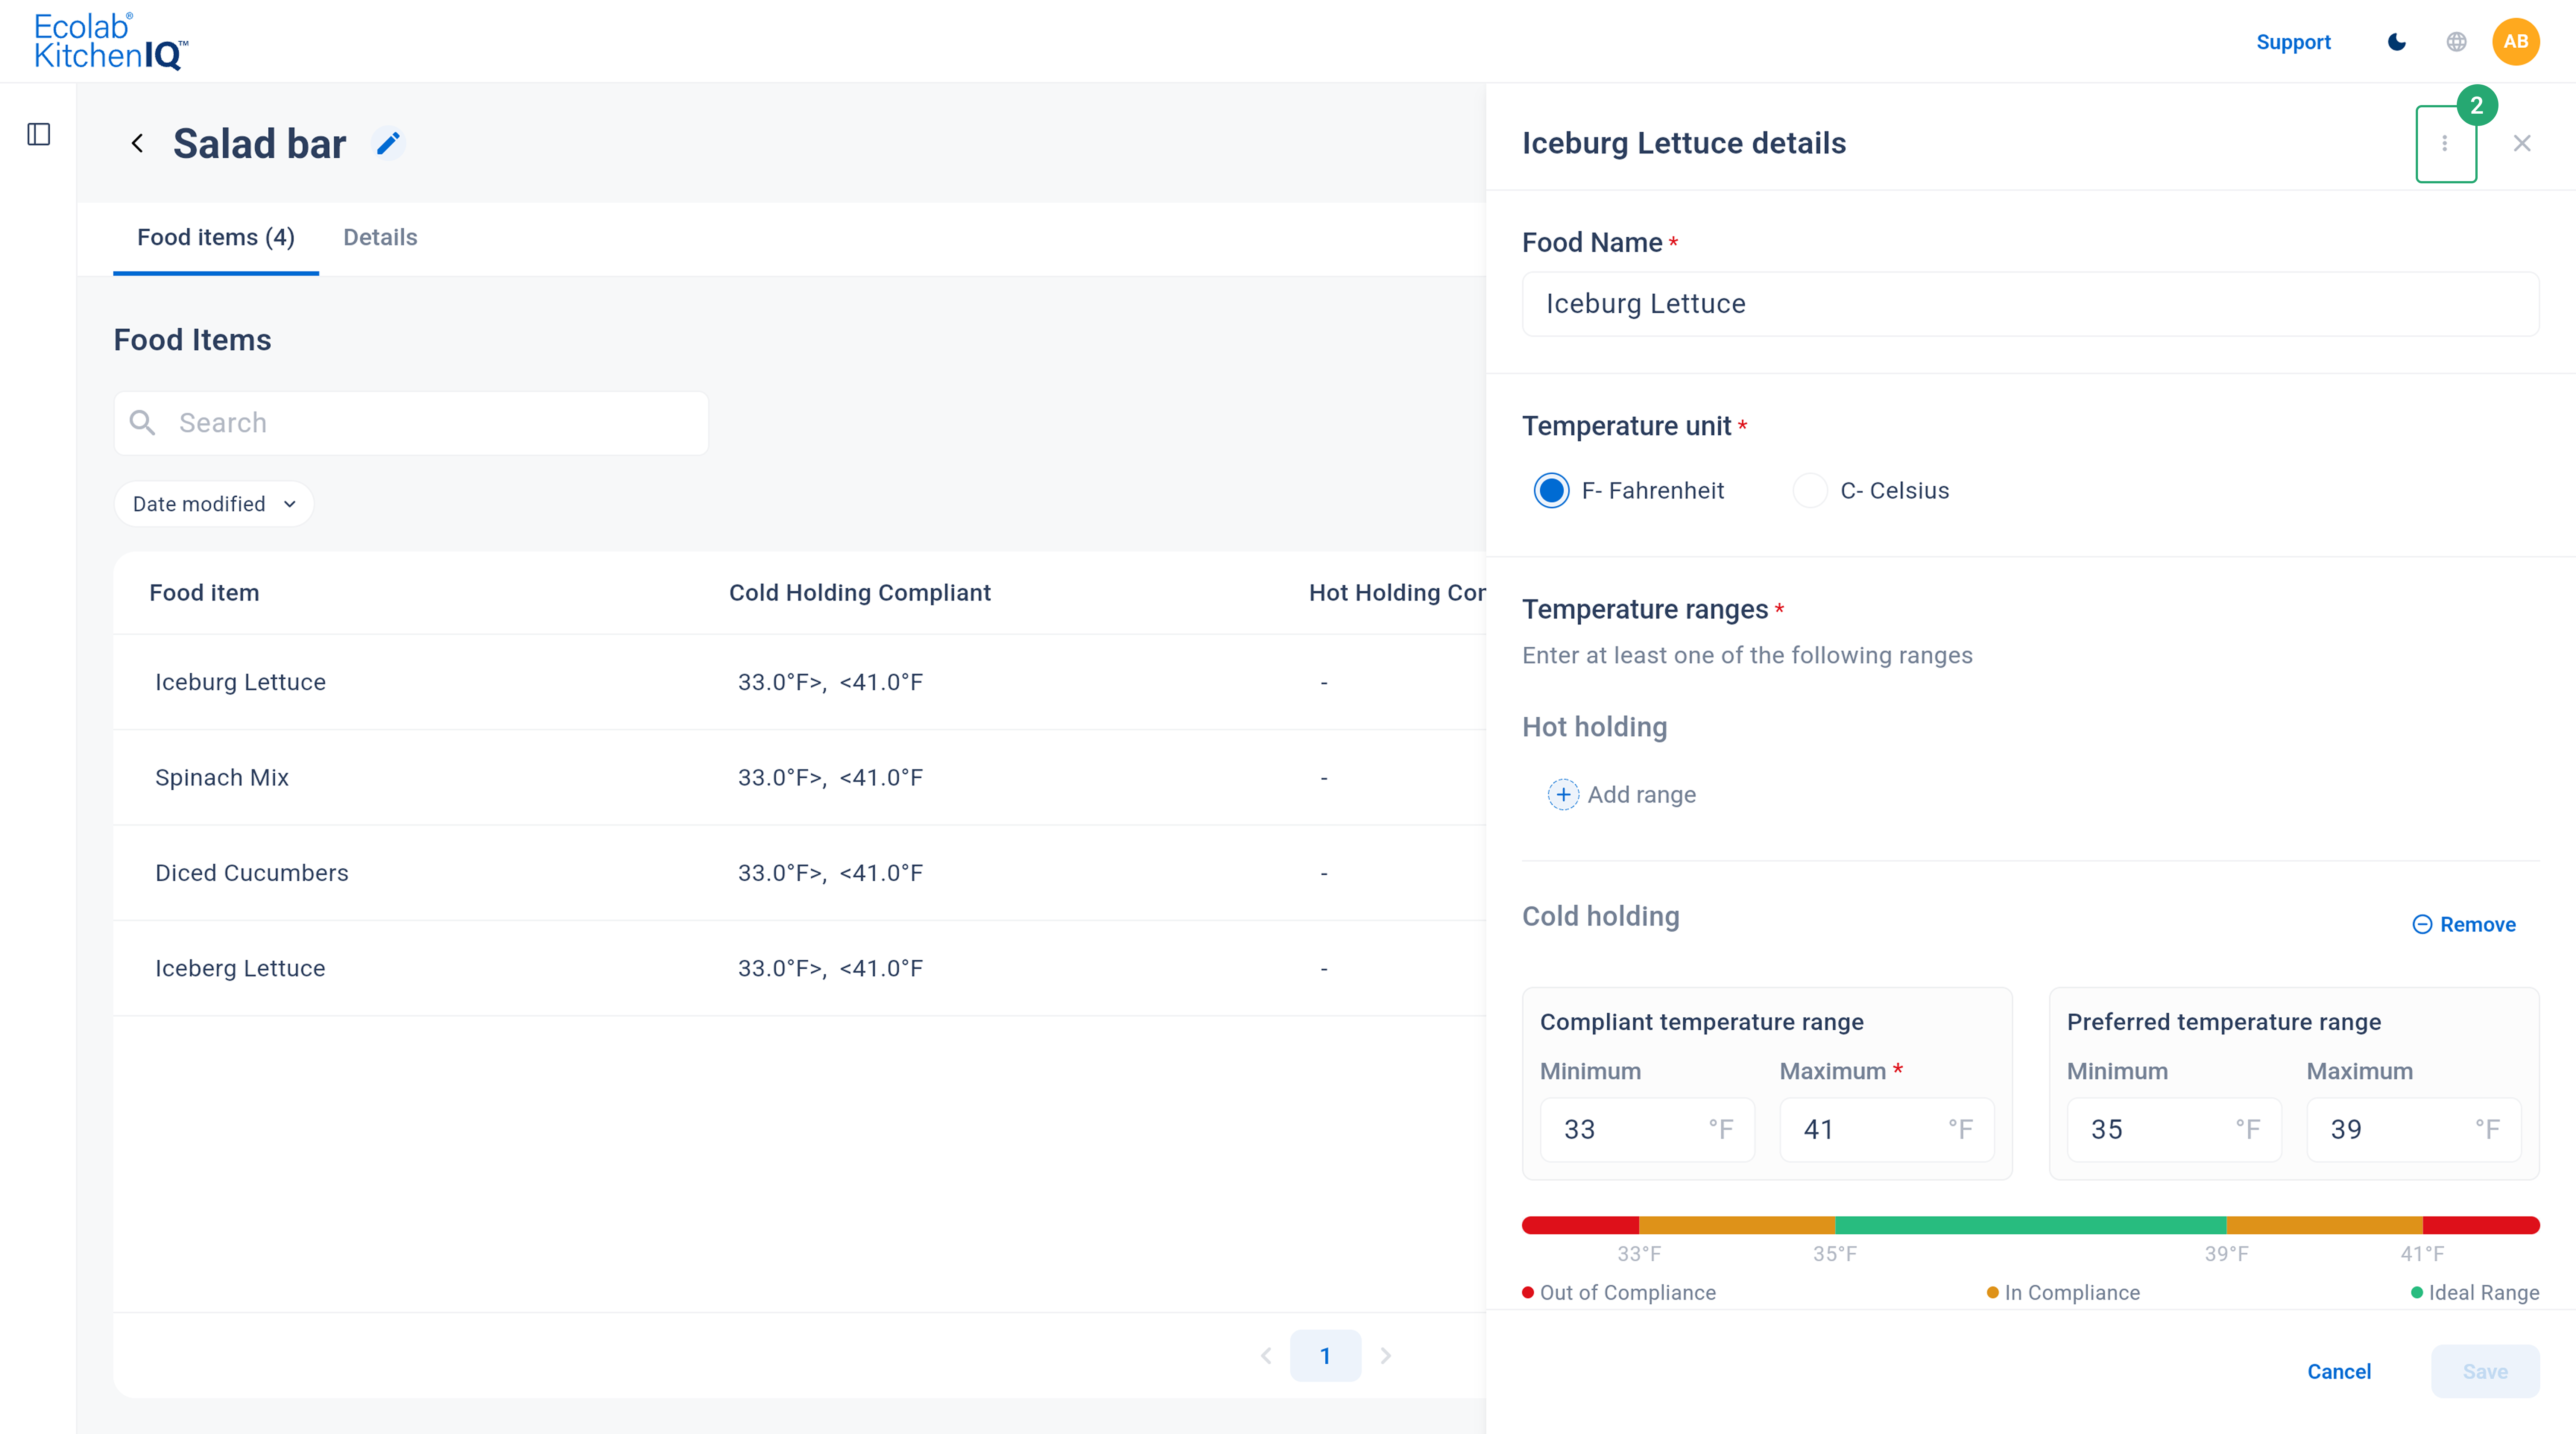Focus the Food Items search box

411,423
